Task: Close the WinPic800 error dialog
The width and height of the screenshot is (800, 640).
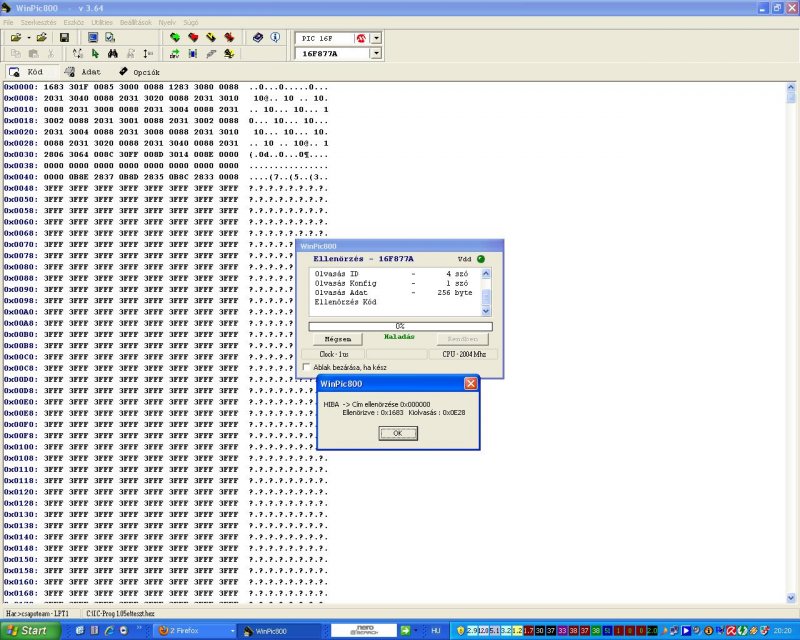Action: [x=470, y=383]
